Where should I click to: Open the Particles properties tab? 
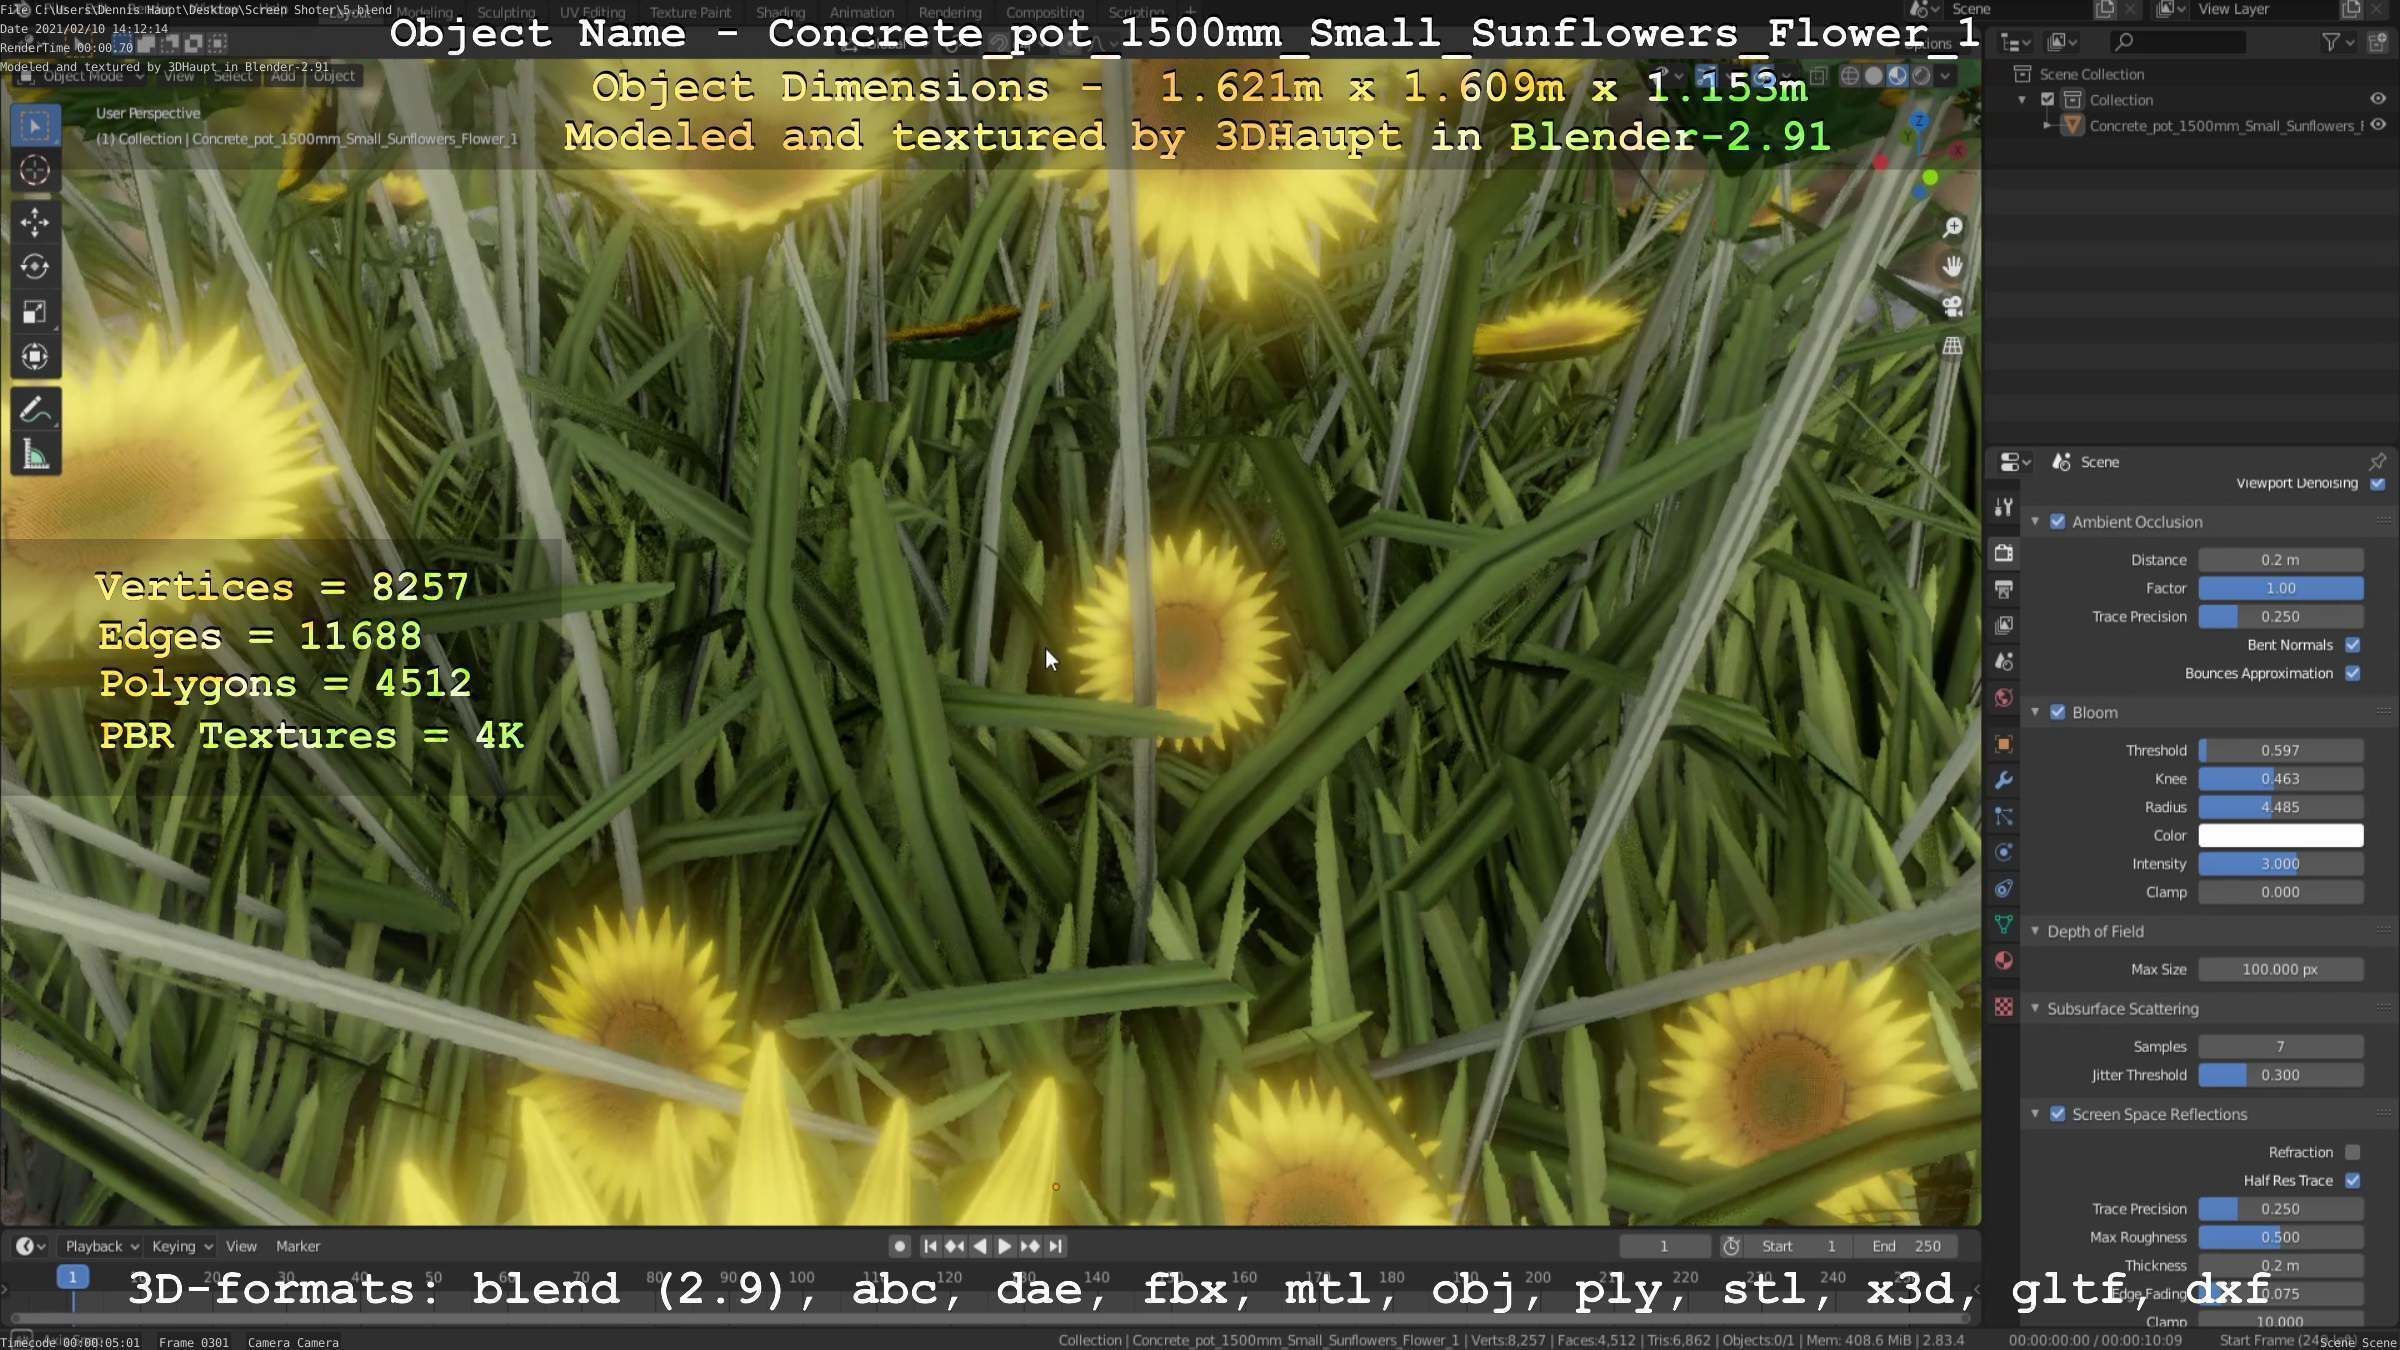point(2003,816)
